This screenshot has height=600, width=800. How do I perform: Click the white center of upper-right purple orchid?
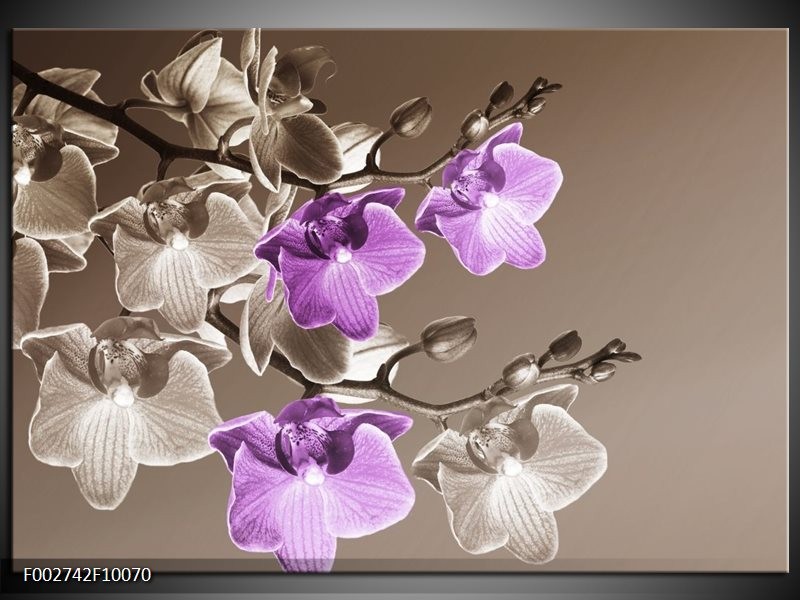click(490, 200)
